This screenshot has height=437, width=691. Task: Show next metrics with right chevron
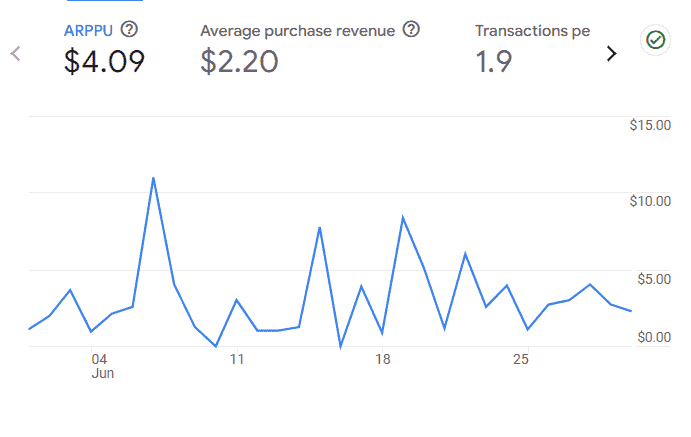pos(611,54)
